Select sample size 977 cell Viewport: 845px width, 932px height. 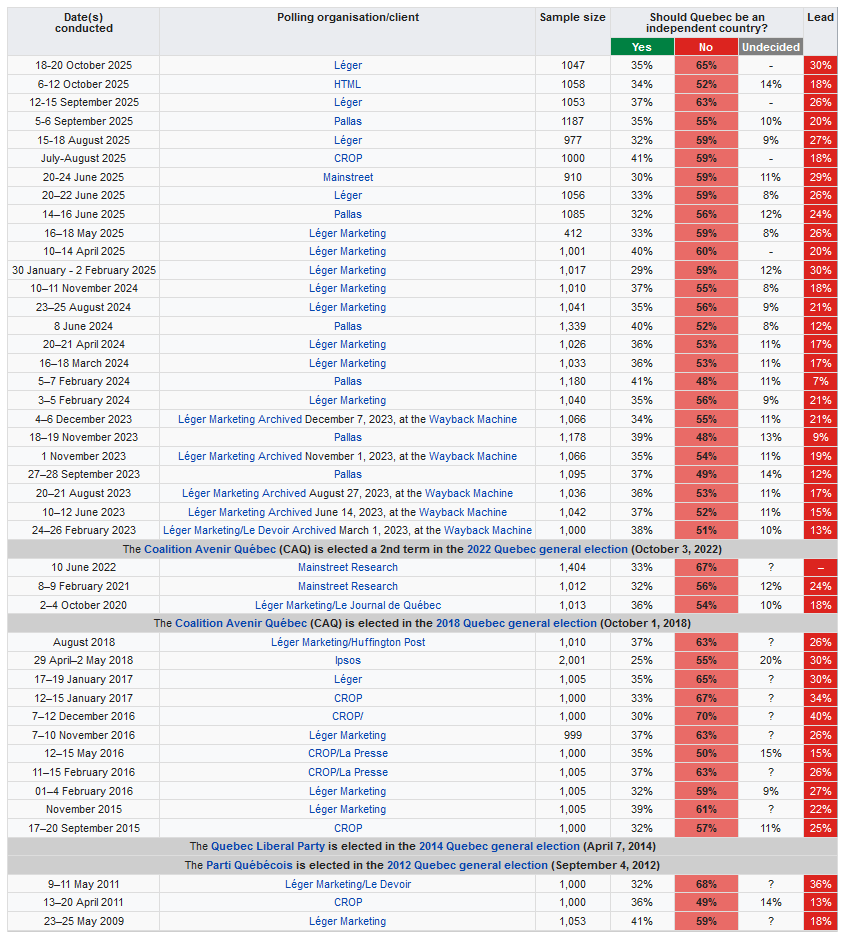pos(573,140)
